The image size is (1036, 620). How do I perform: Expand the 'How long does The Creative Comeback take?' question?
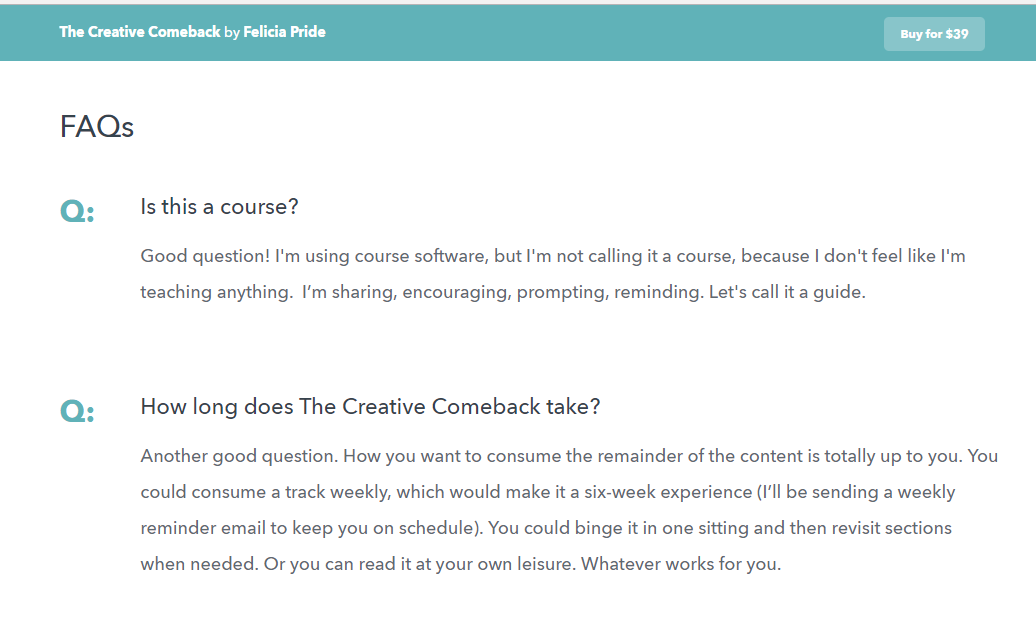tap(371, 406)
